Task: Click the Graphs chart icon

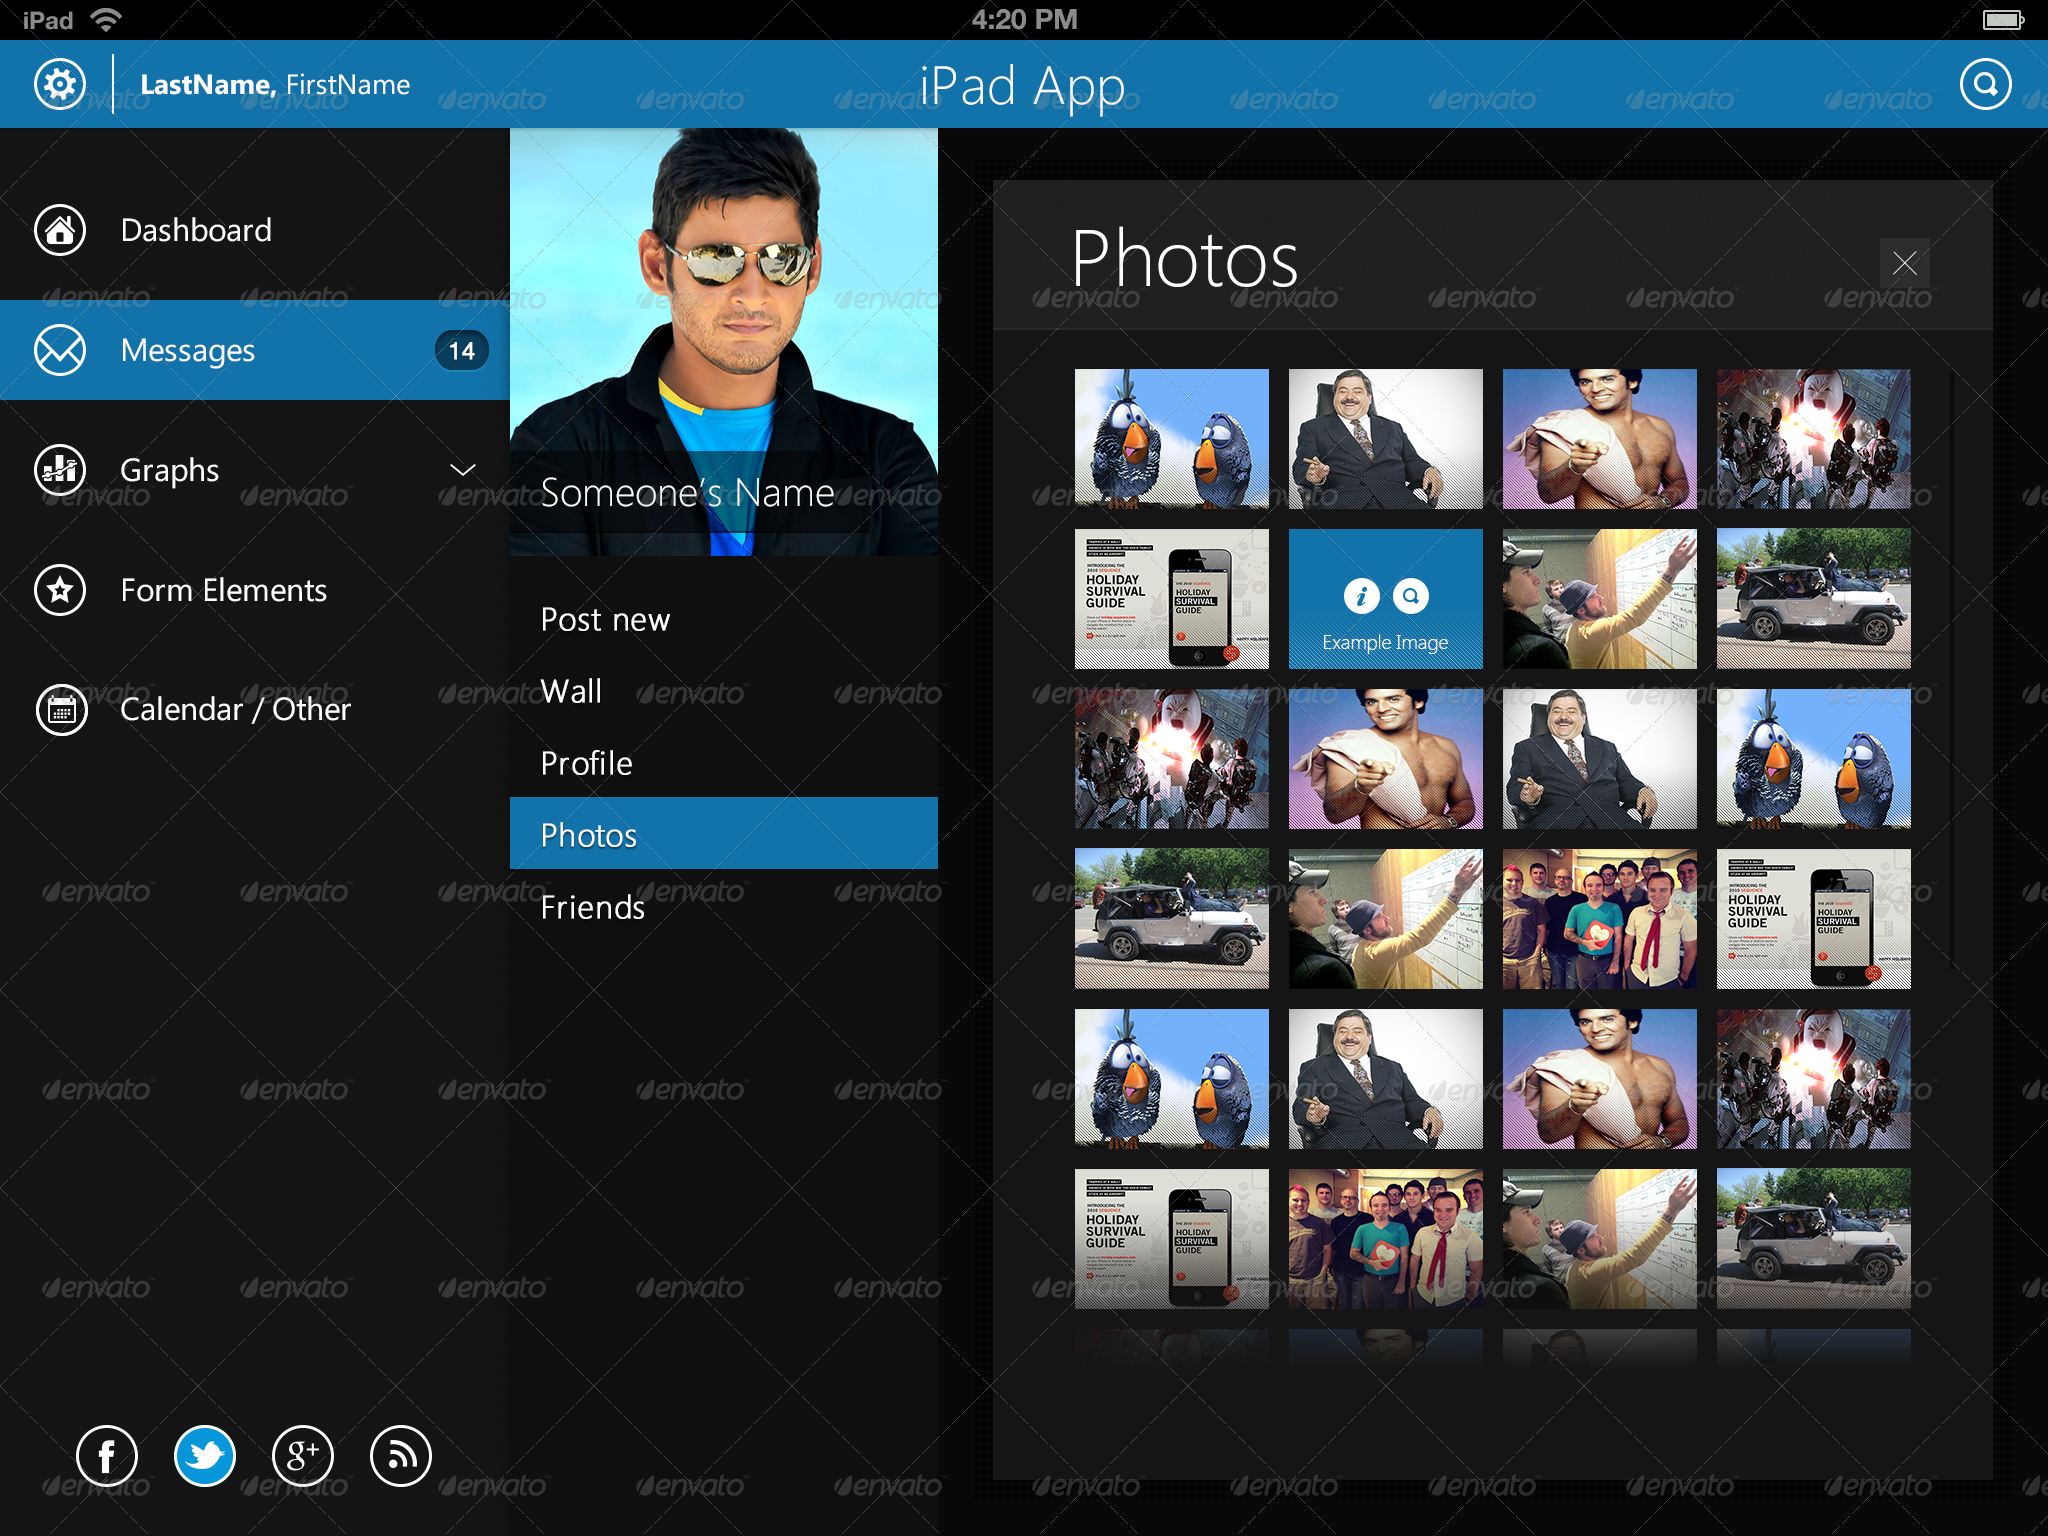Action: 60,470
